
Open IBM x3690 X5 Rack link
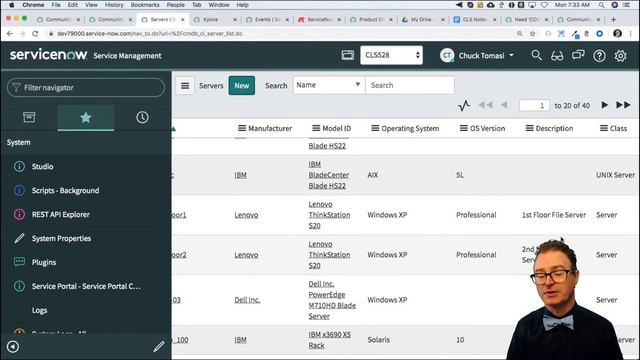[x=329, y=340]
